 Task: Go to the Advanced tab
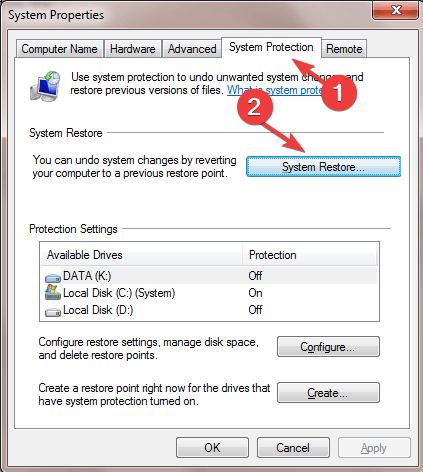click(x=192, y=49)
